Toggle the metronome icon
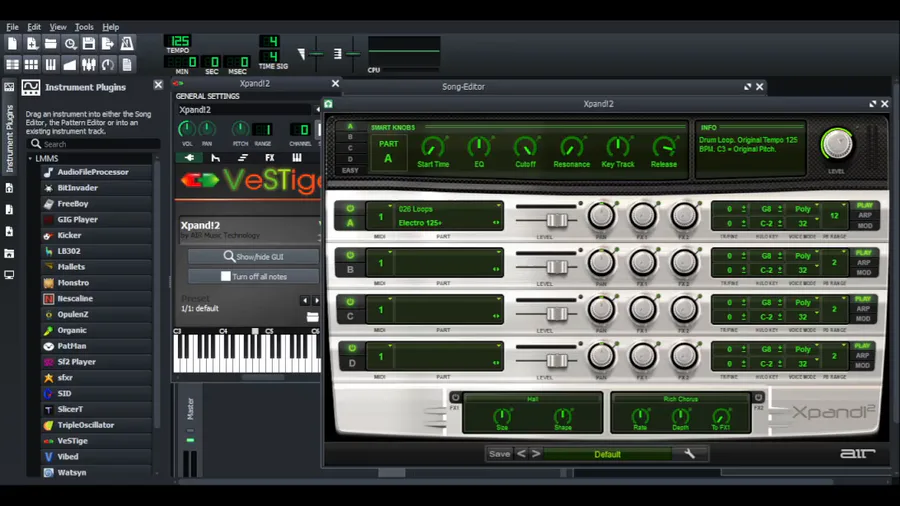900x506 pixels. pos(127,44)
